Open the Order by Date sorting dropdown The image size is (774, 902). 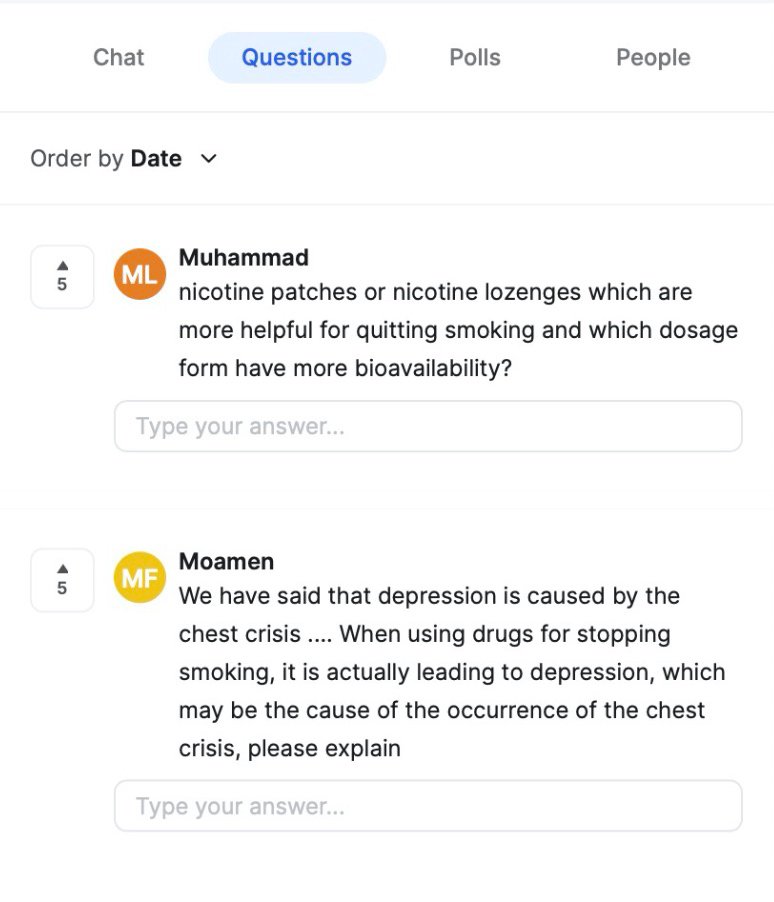[123, 159]
